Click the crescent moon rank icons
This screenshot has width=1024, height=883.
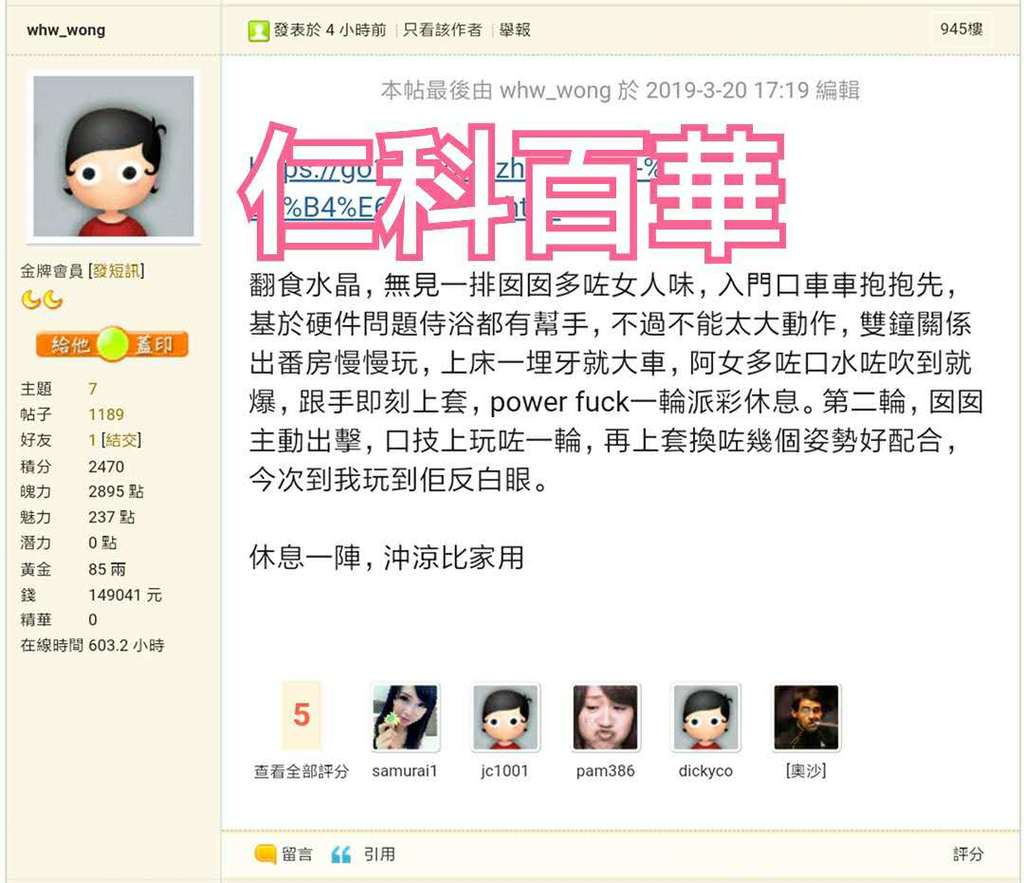click(x=42, y=300)
